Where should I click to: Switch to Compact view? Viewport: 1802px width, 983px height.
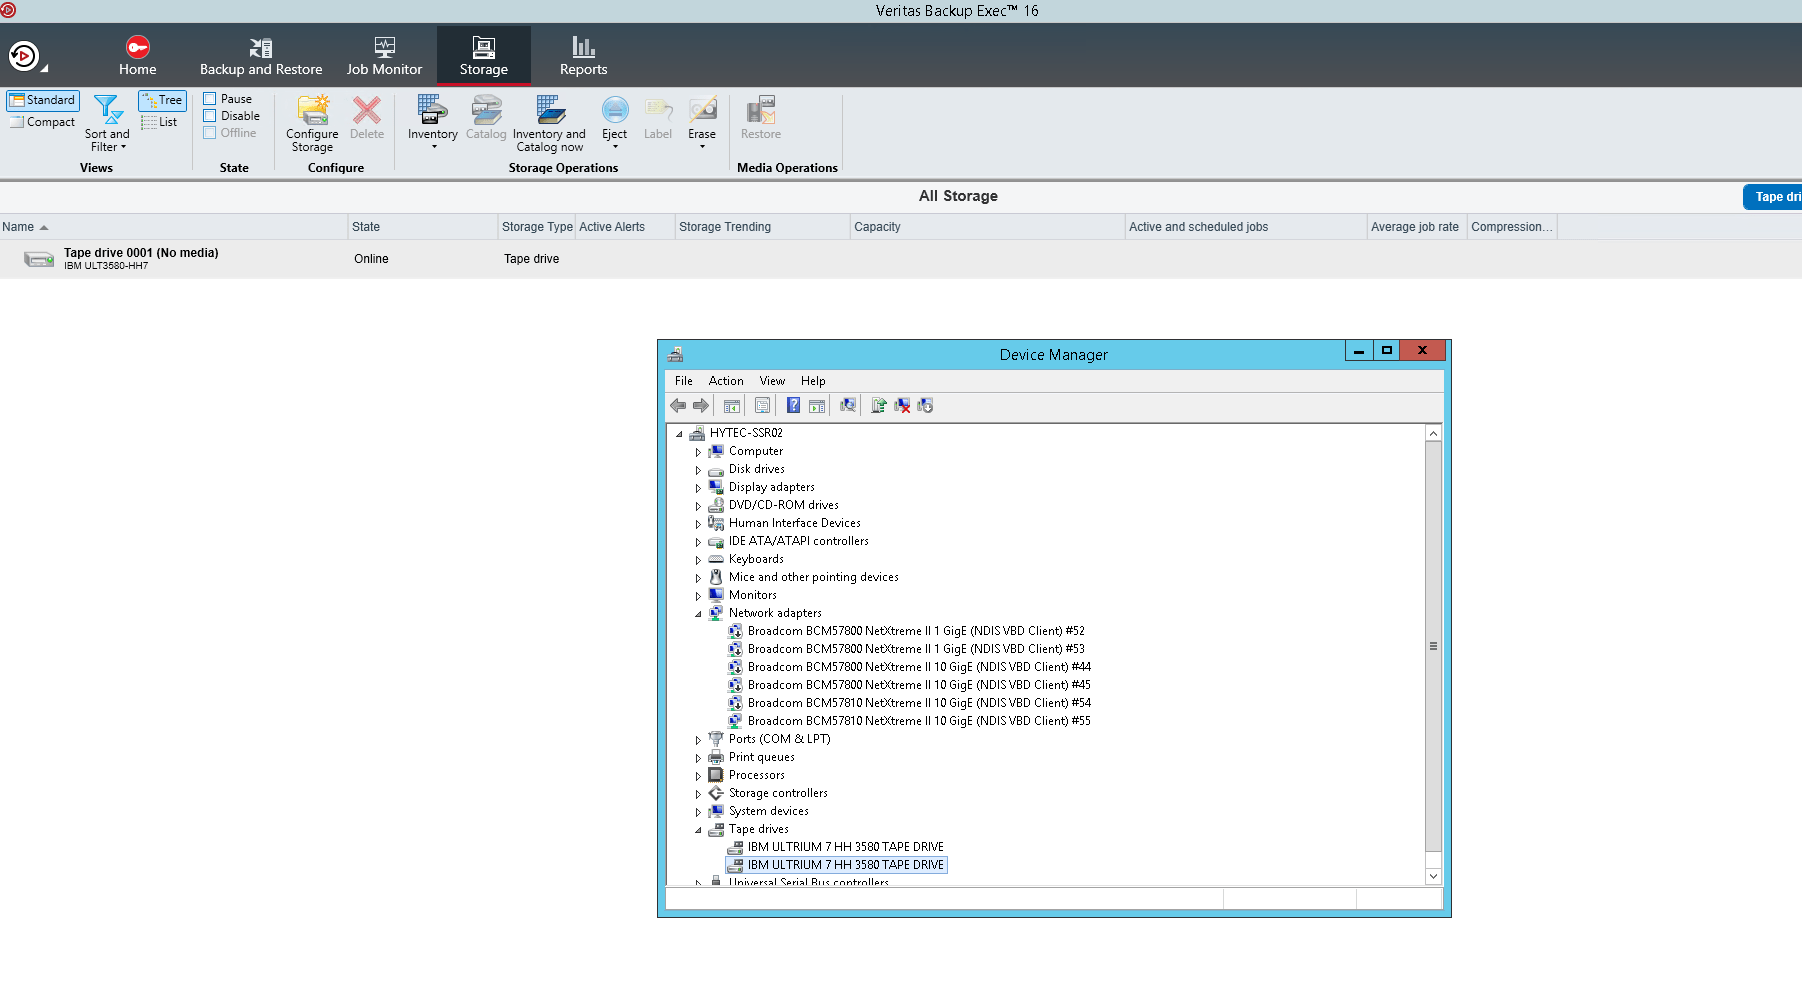pyautogui.click(x=43, y=122)
